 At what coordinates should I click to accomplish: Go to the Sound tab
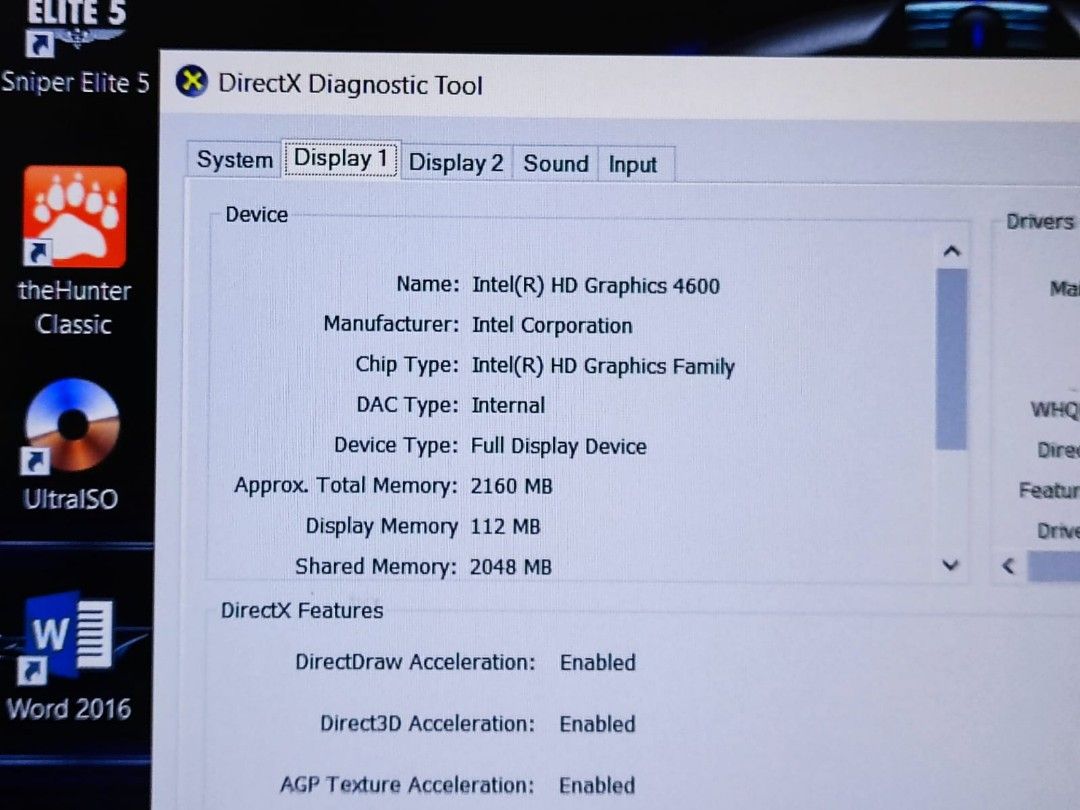coord(556,164)
